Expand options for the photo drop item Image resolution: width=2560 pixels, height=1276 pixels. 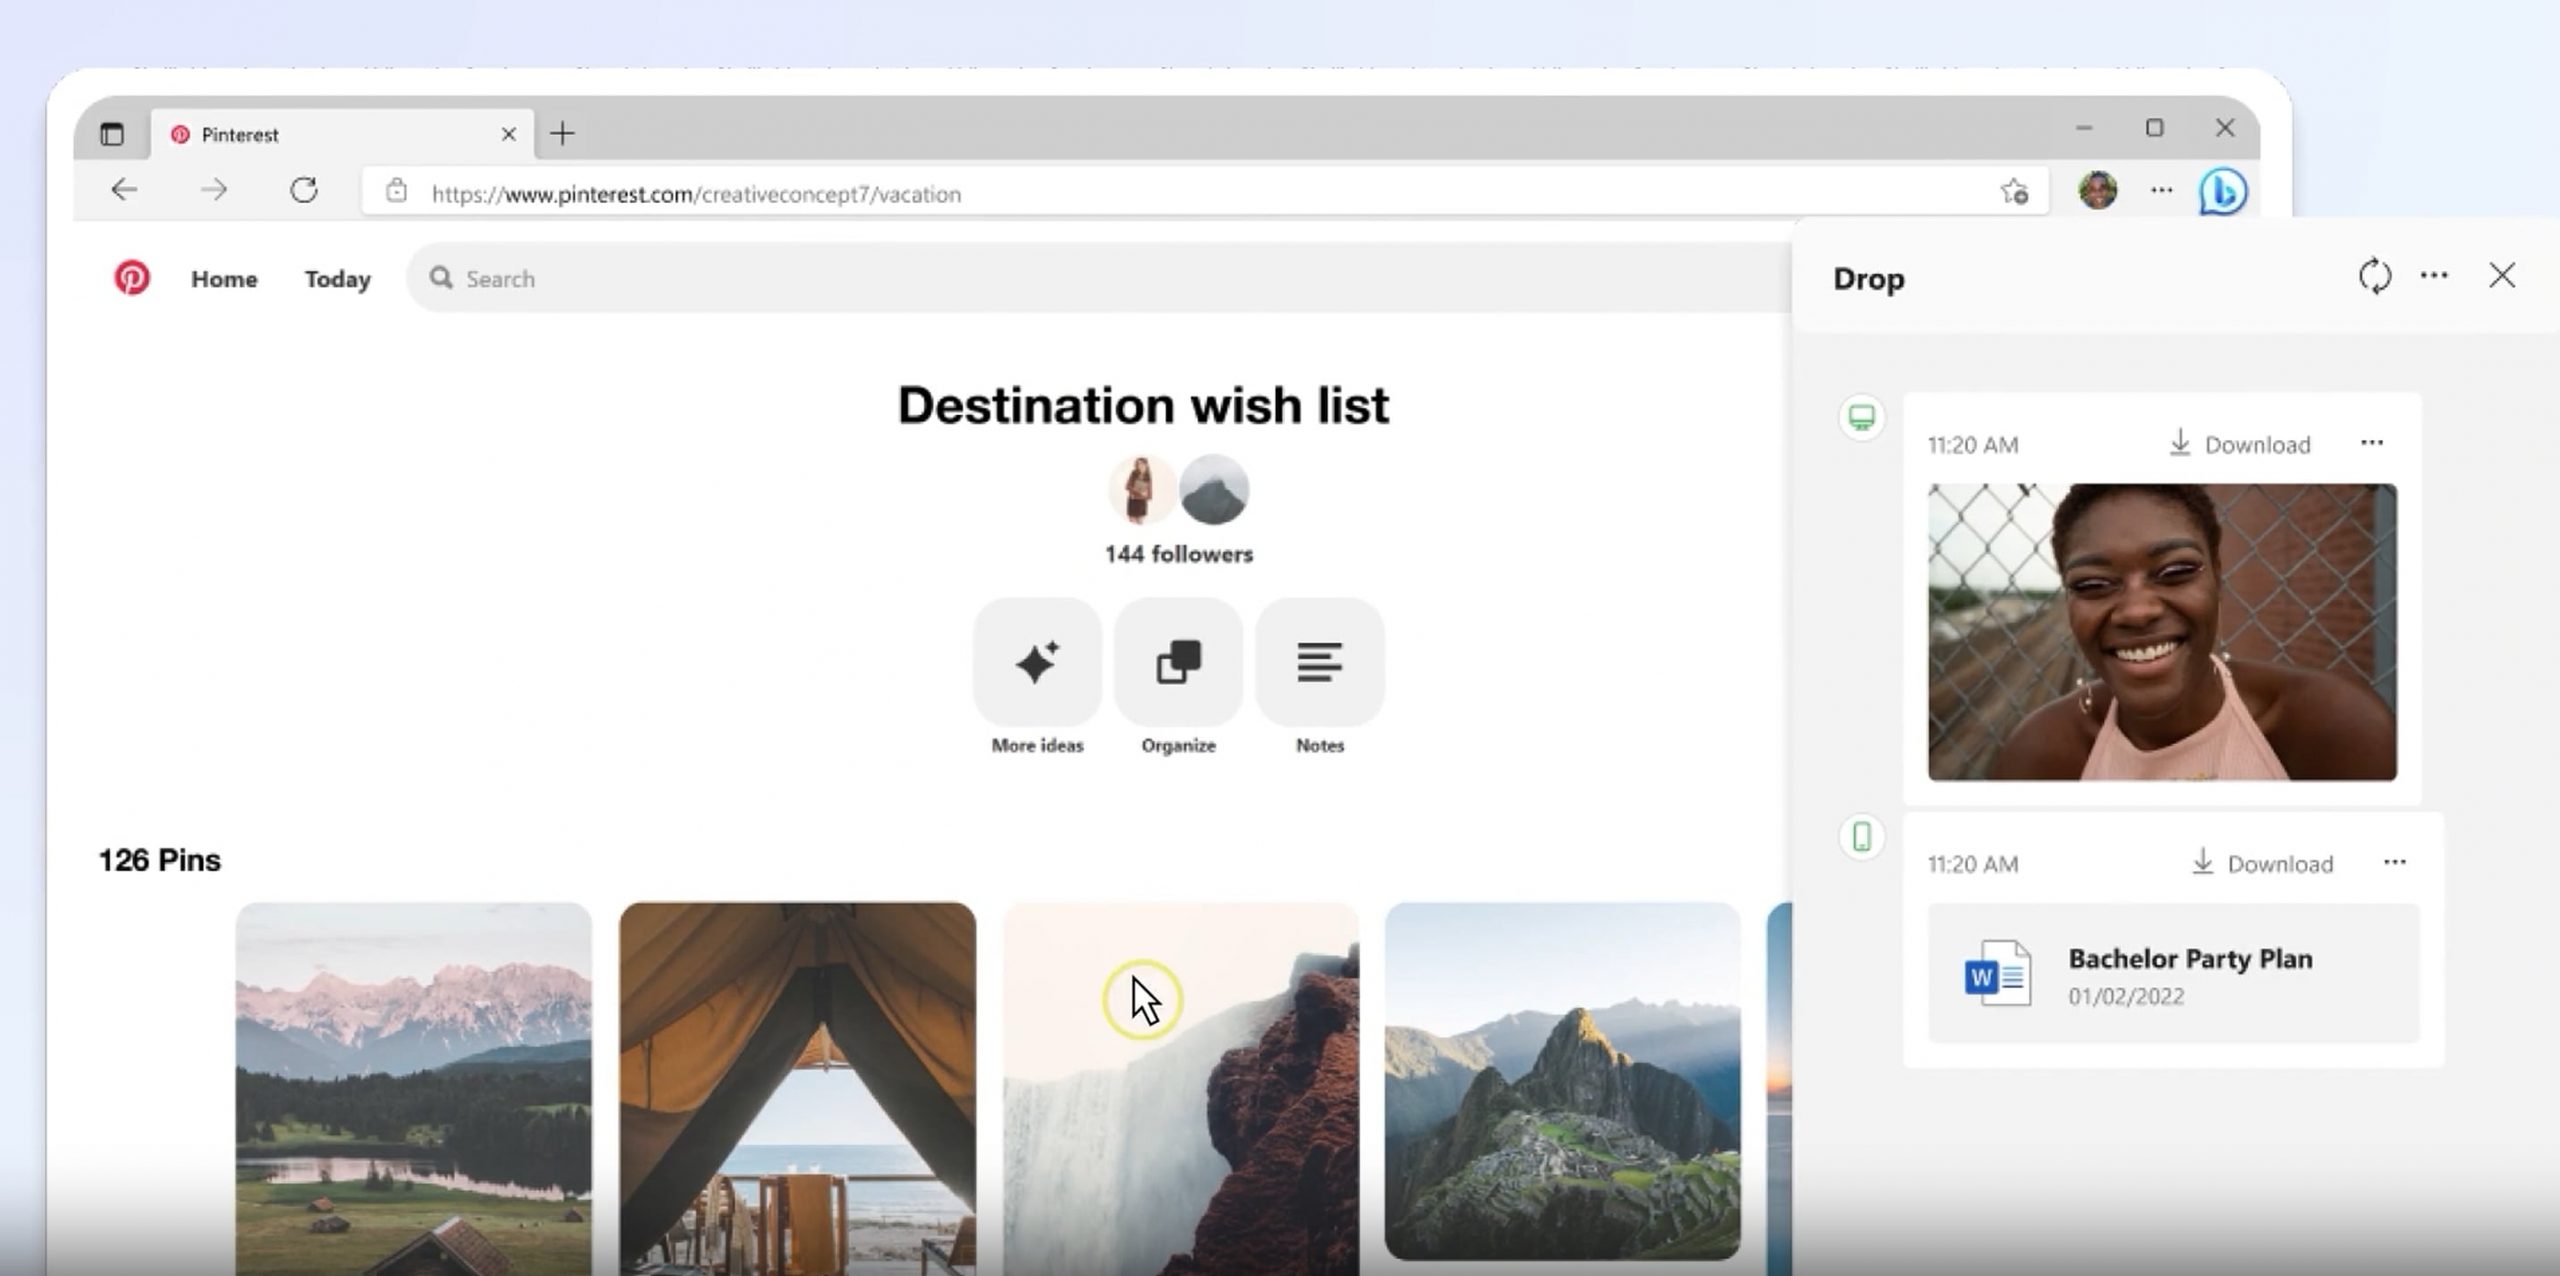pos(2372,443)
